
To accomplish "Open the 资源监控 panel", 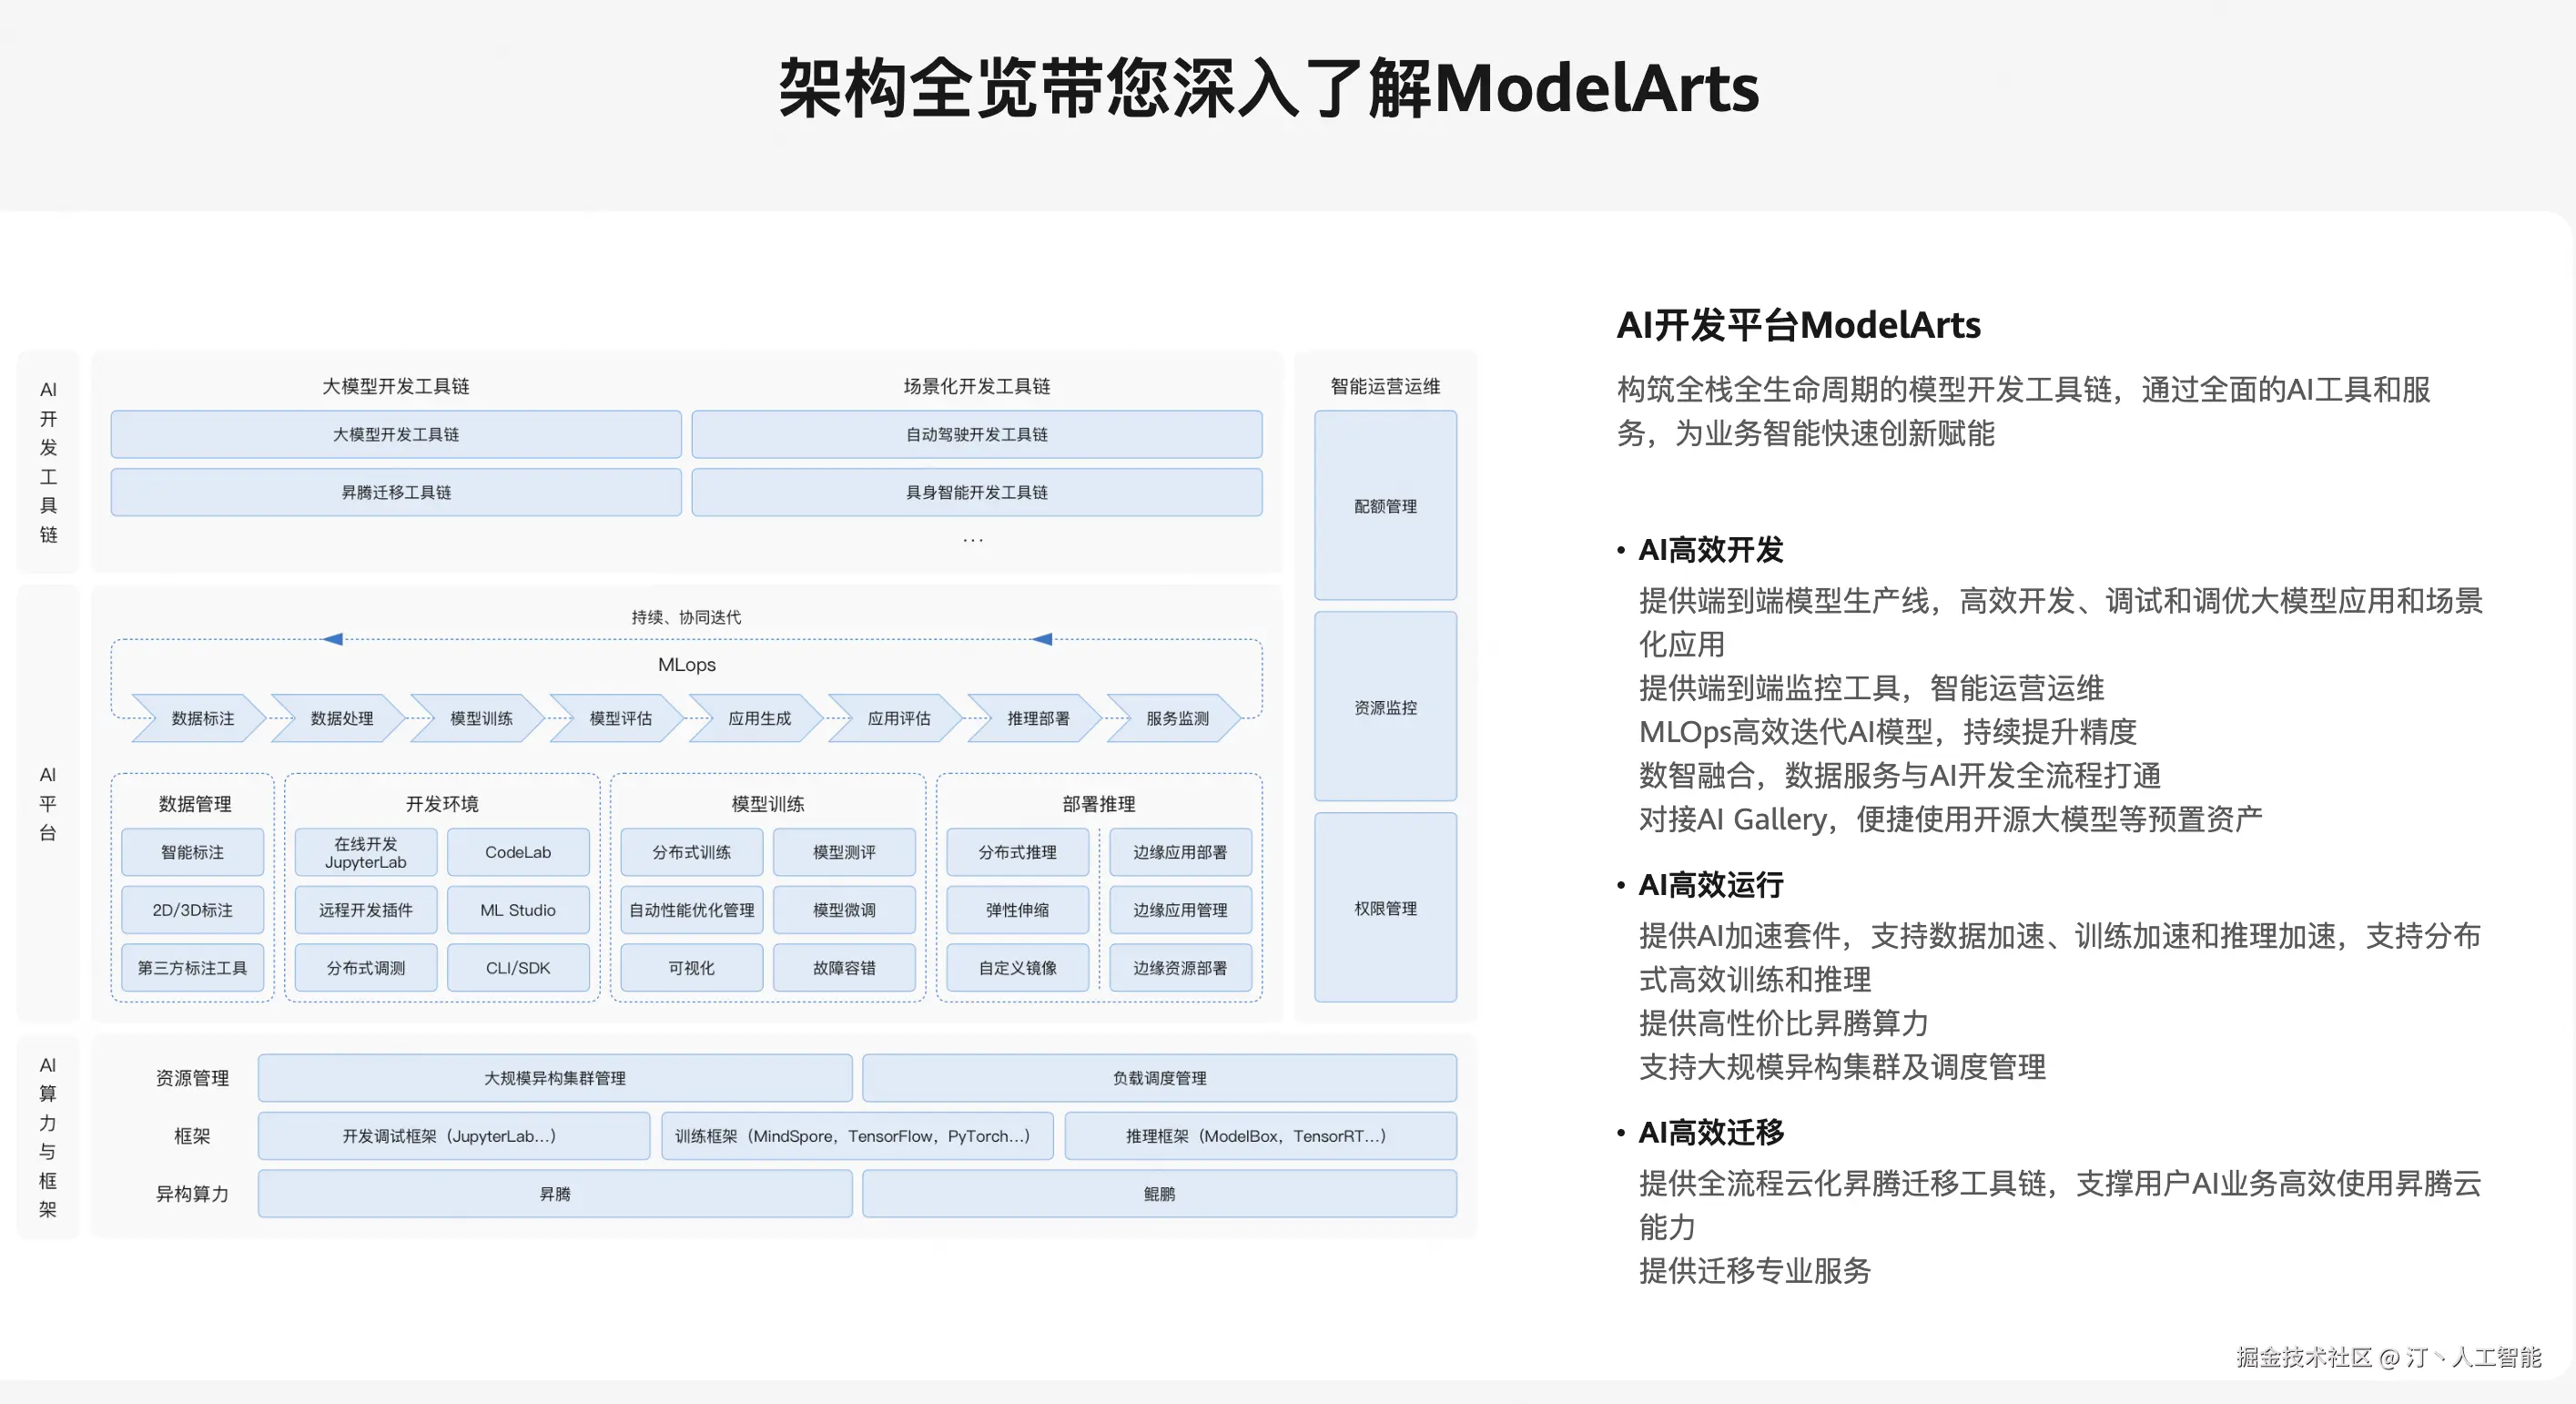I will pos(1385,707).
